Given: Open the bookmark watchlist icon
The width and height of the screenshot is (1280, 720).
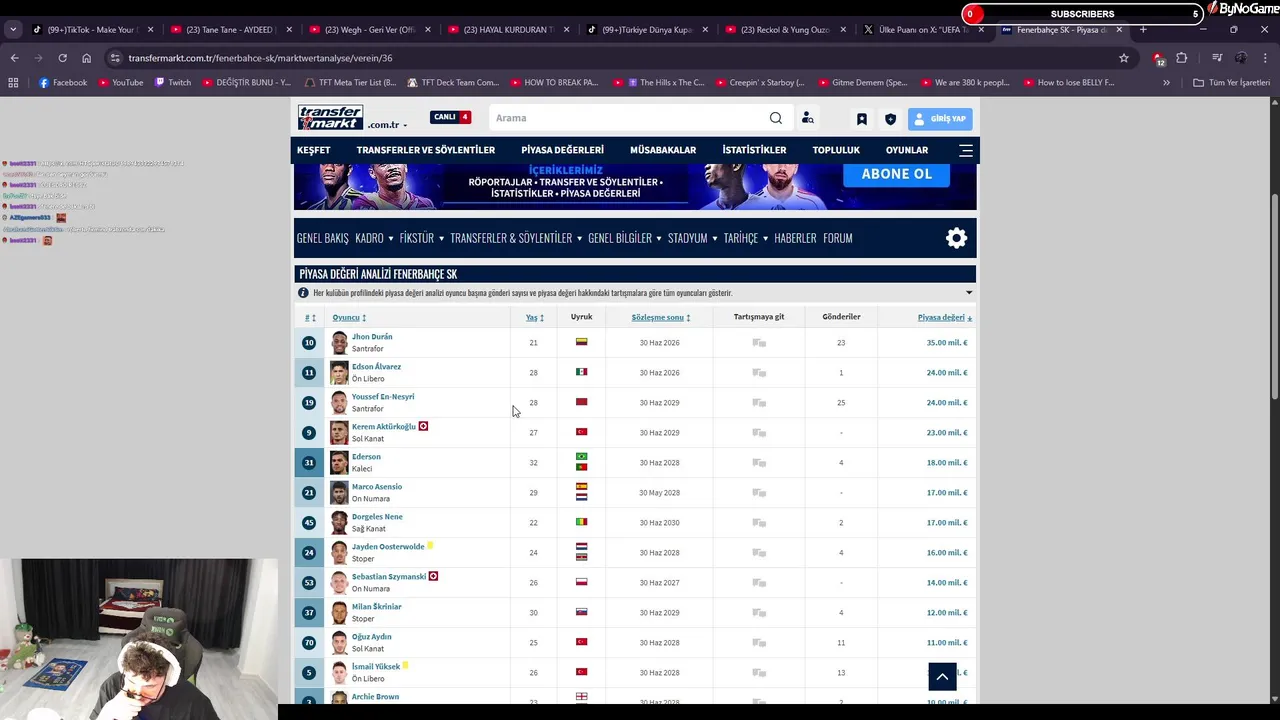Looking at the screenshot, I should click(862, 119).
